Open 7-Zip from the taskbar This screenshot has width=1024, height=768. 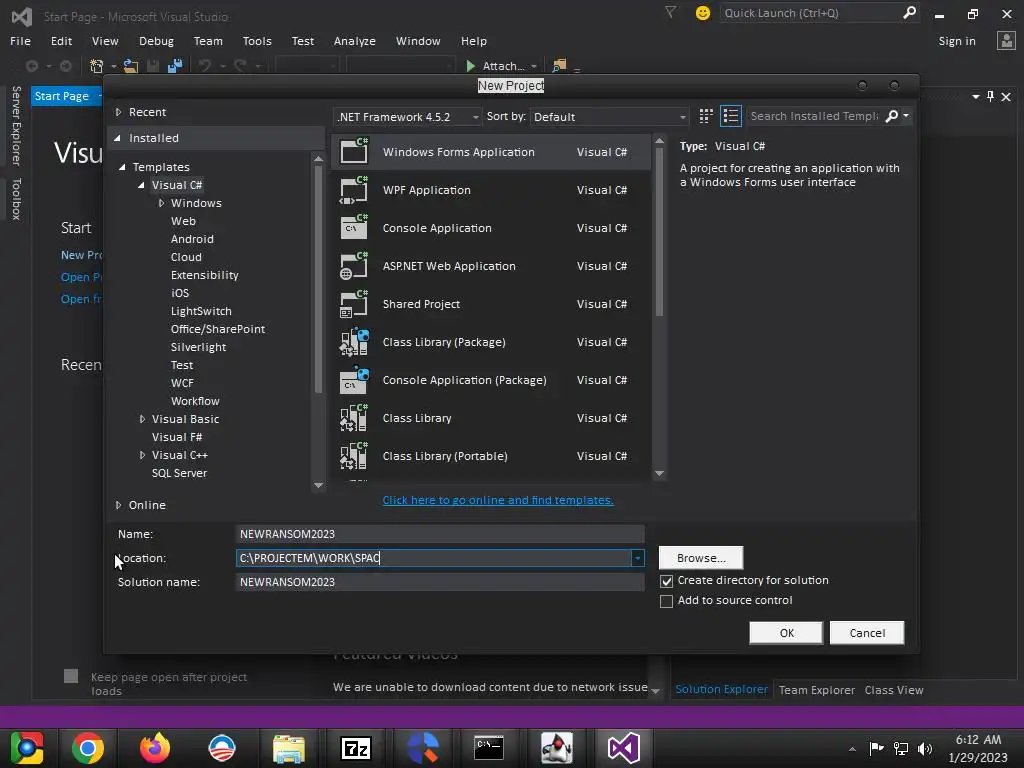(x=356, y=748)
